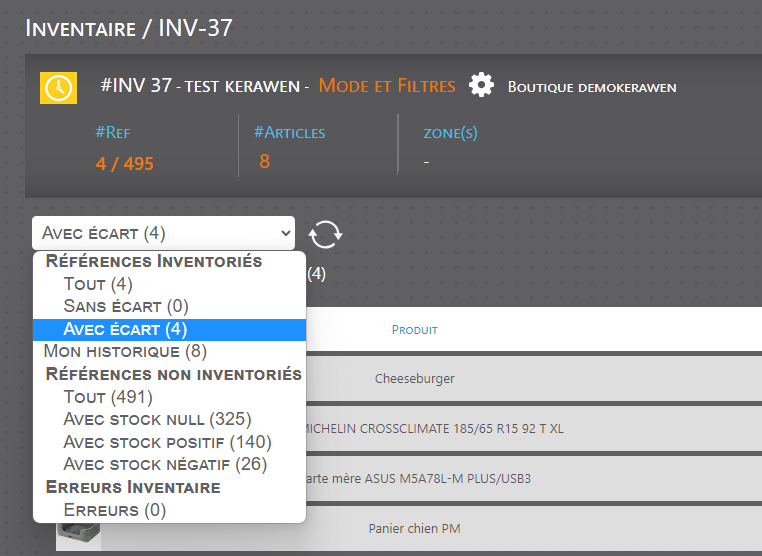Open the Avec écart (4) filter dropdown
This screenshot has height=556, width=762.
[163, 233]
